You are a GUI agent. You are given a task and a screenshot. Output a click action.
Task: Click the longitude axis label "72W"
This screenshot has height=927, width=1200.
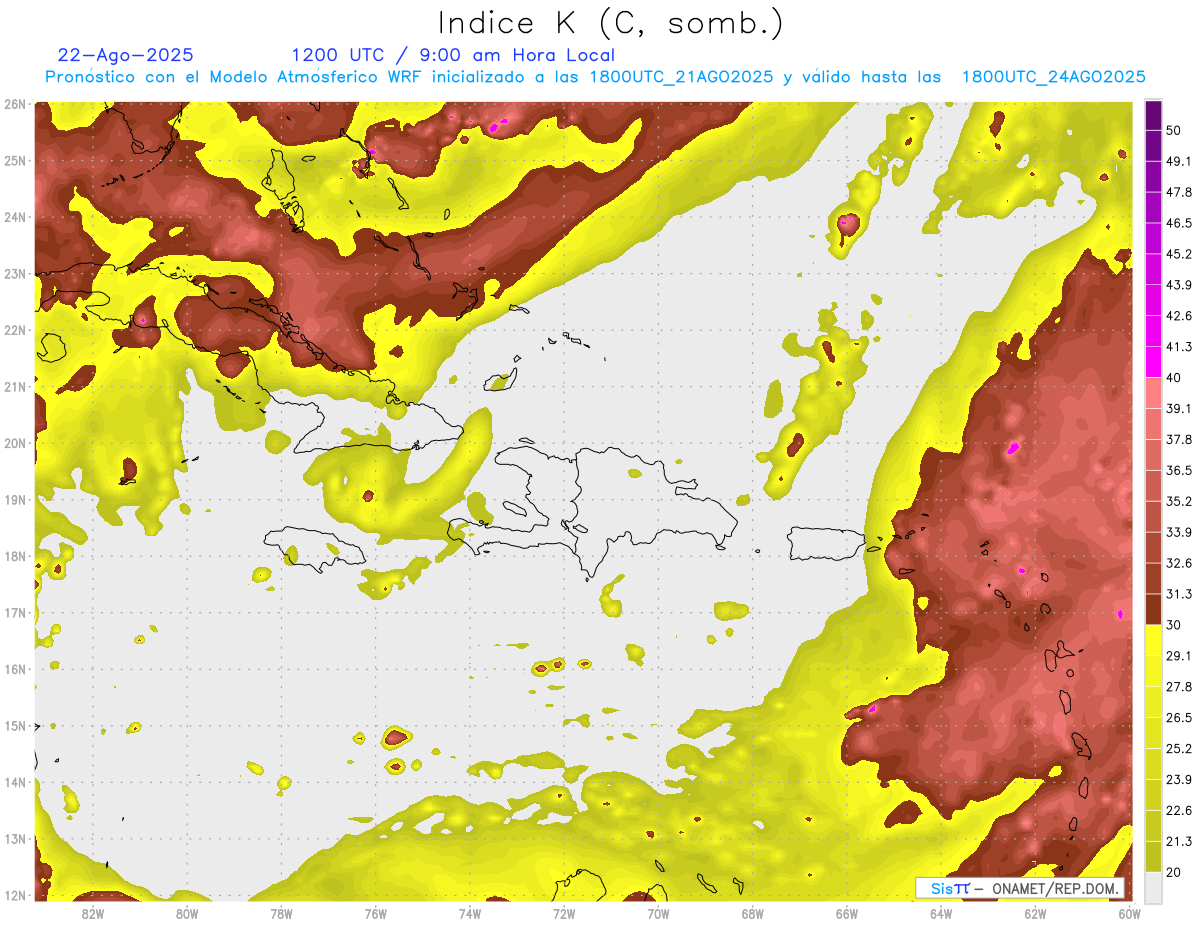564,914
